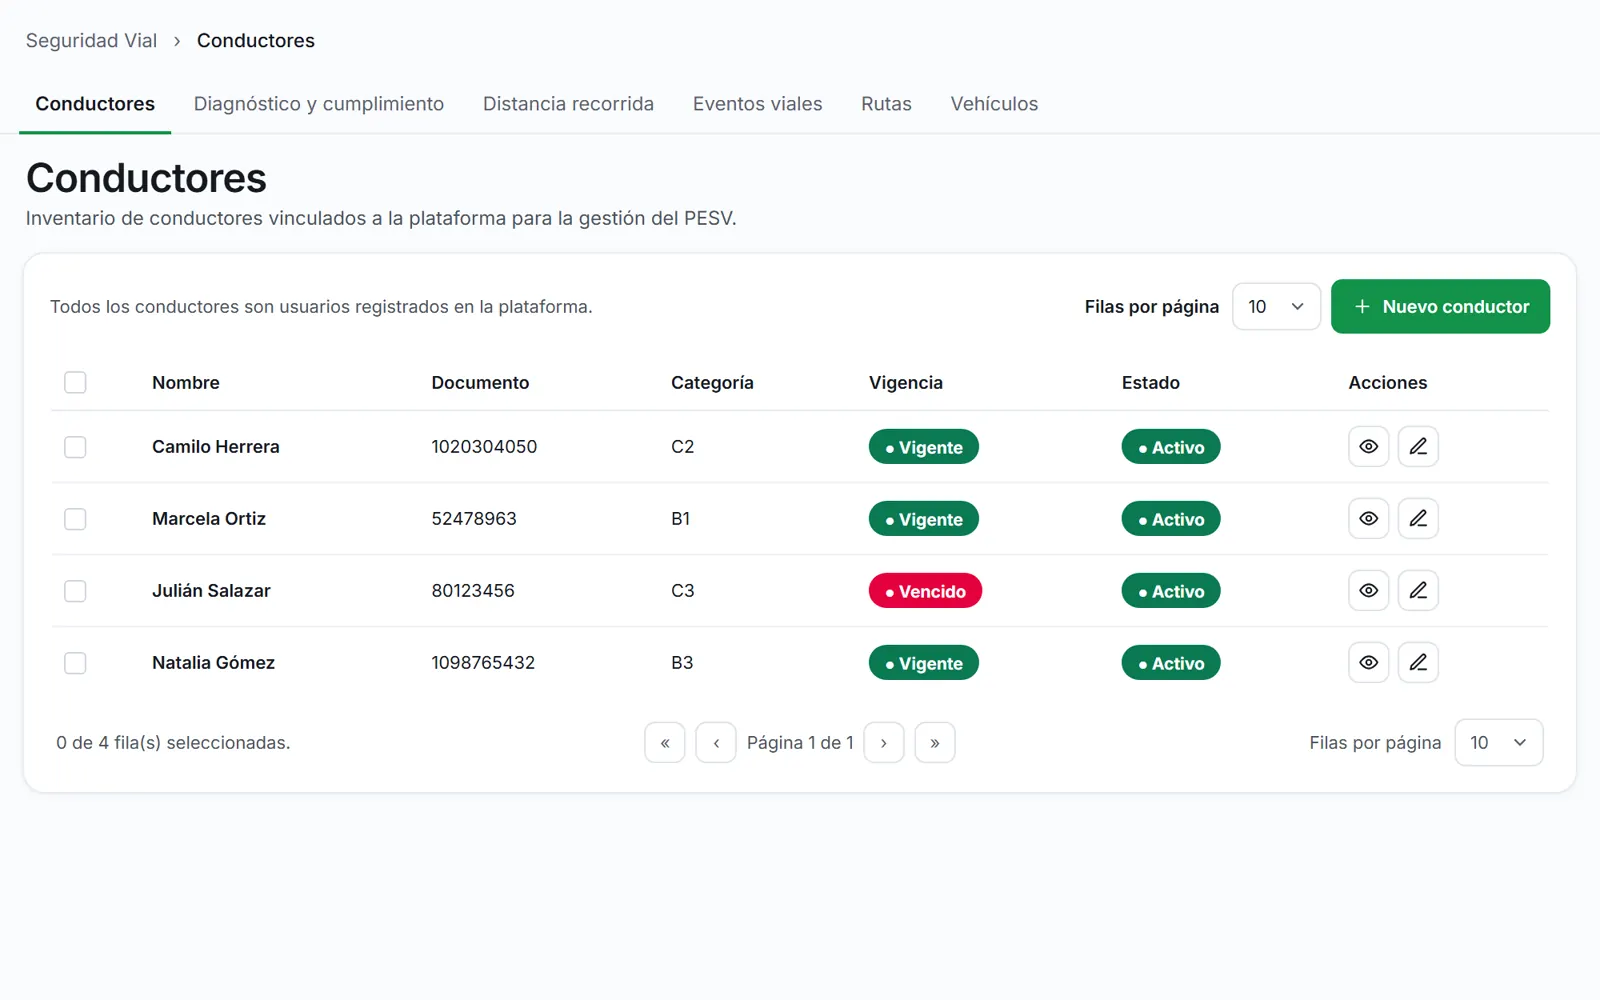The width and height of the screenshot is (1600, 1000).
Task: Open the bottom Filas por página dropdown
Action: point(1498,743)
